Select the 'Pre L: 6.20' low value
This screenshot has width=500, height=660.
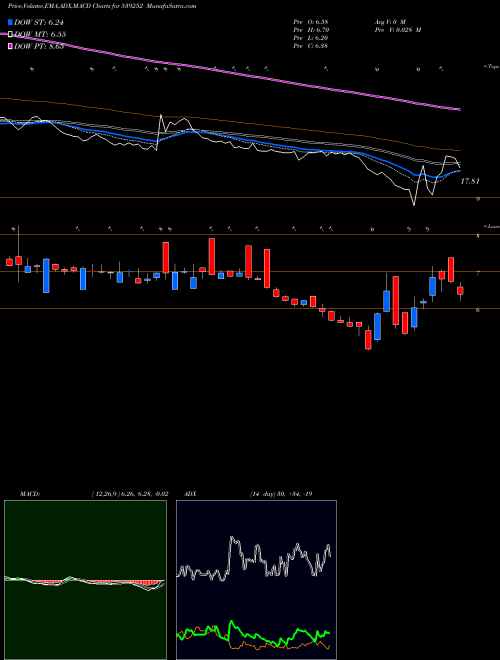[x=311, y=38]
